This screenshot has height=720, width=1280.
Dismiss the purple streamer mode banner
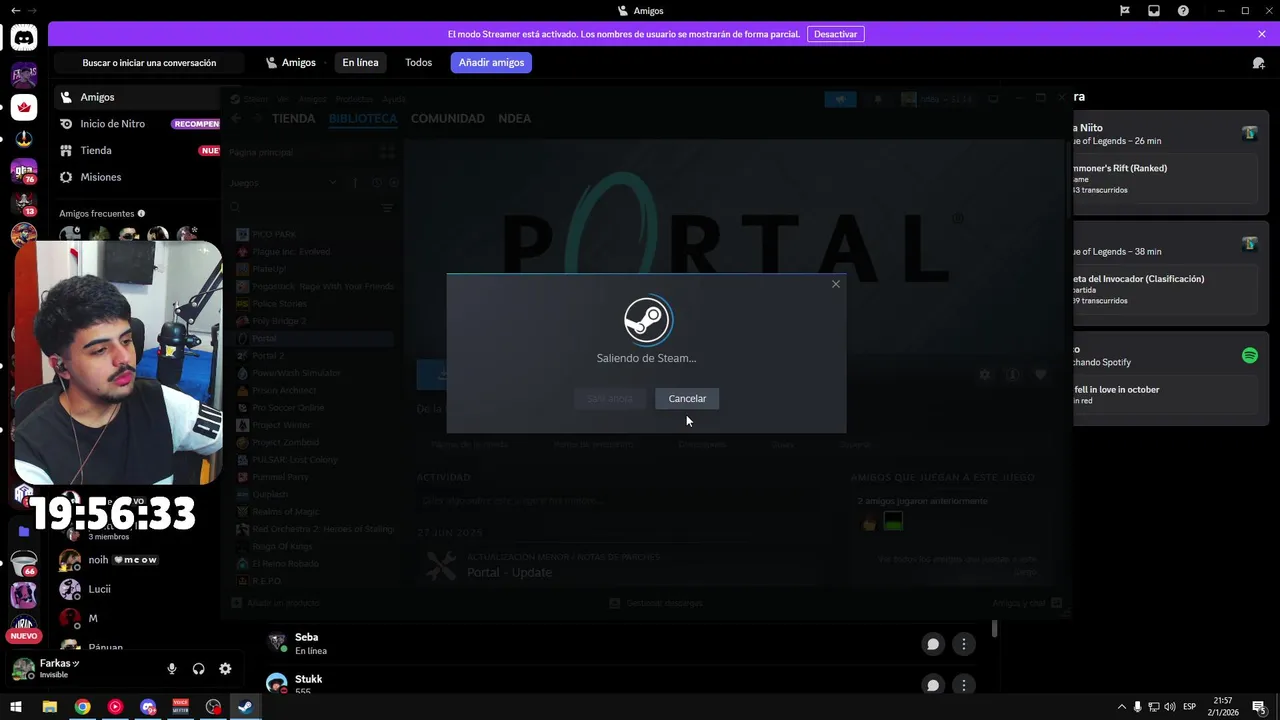point(1262,34)
